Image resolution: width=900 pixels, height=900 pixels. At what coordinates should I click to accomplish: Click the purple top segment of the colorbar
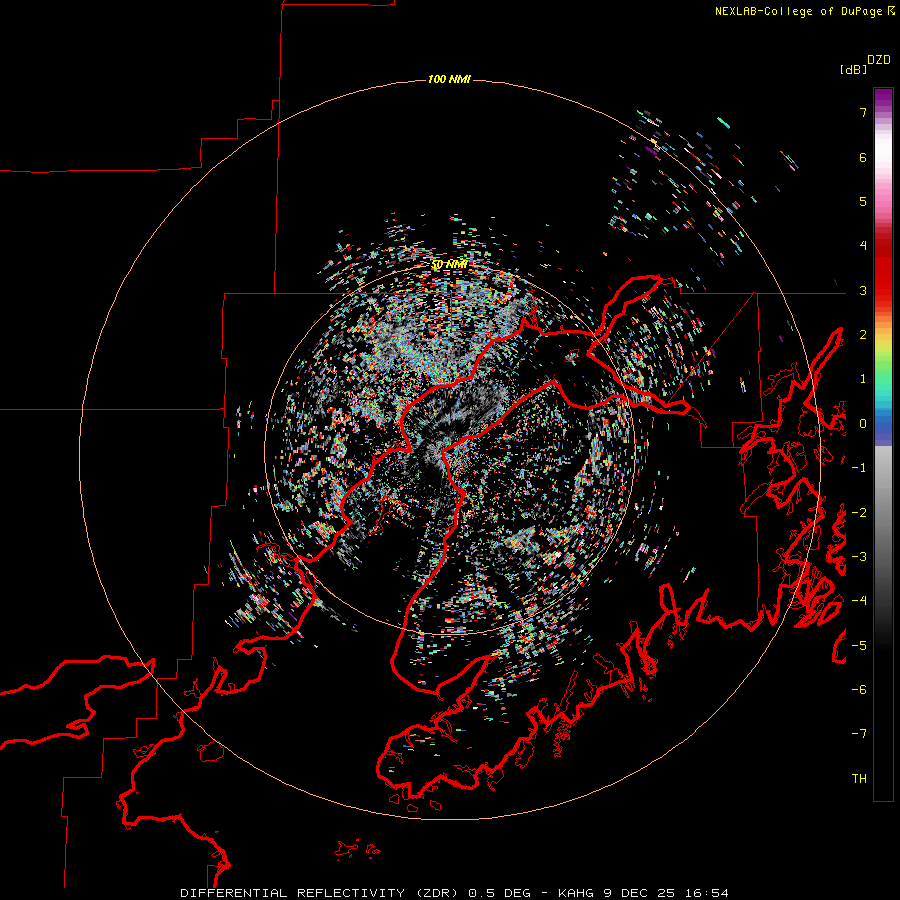click(x=883, y=99)
